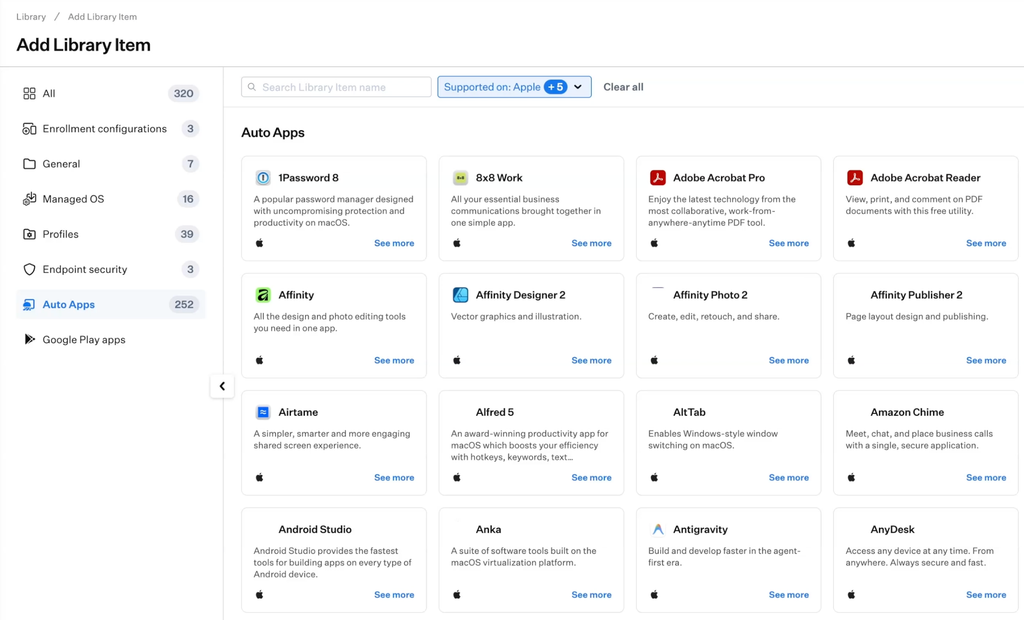Click the Anka card title
Screen dimensions: 1024x620
pyautogui.click(x=488, y=529)
